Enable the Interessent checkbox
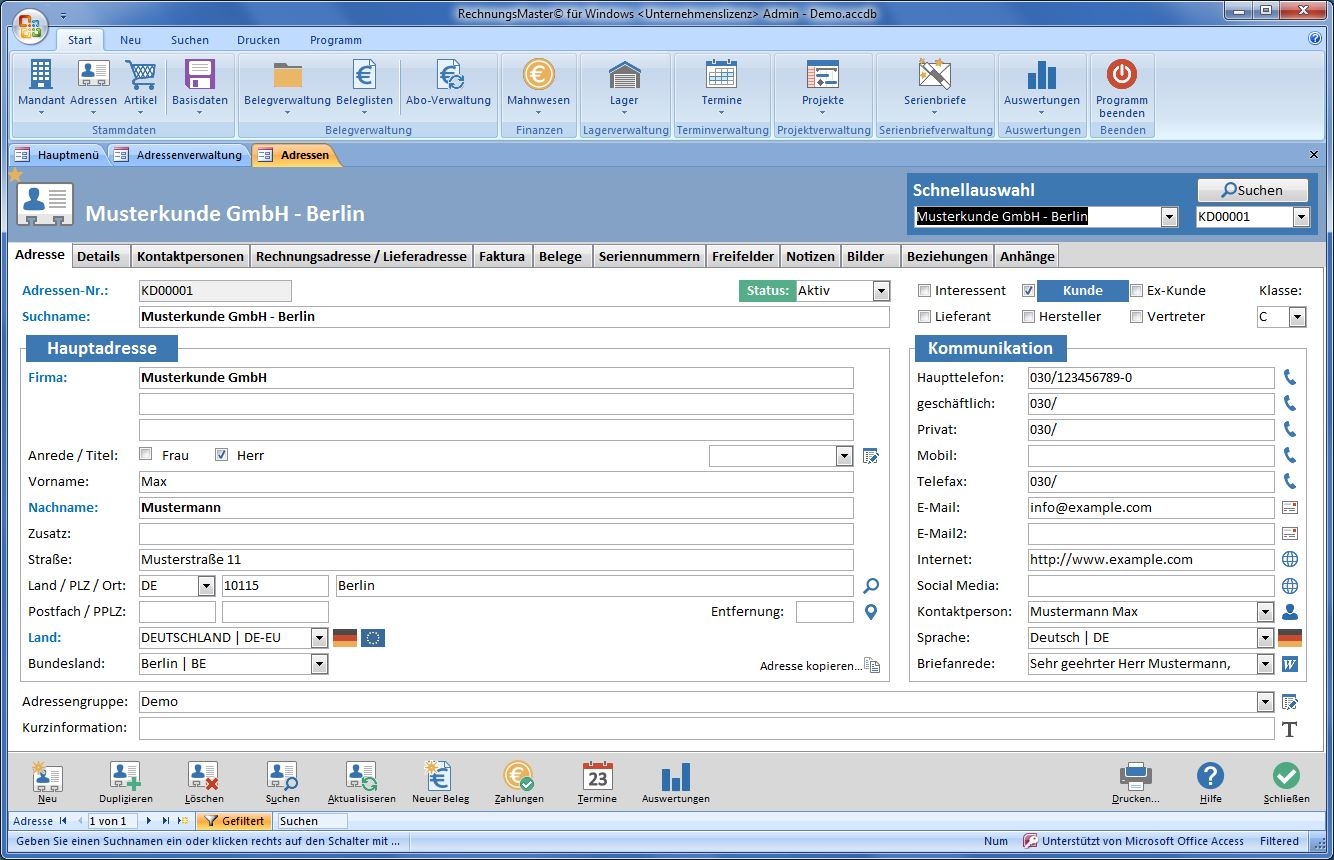The height and width of the screenshot is (860, 1334). click(925, 291)
